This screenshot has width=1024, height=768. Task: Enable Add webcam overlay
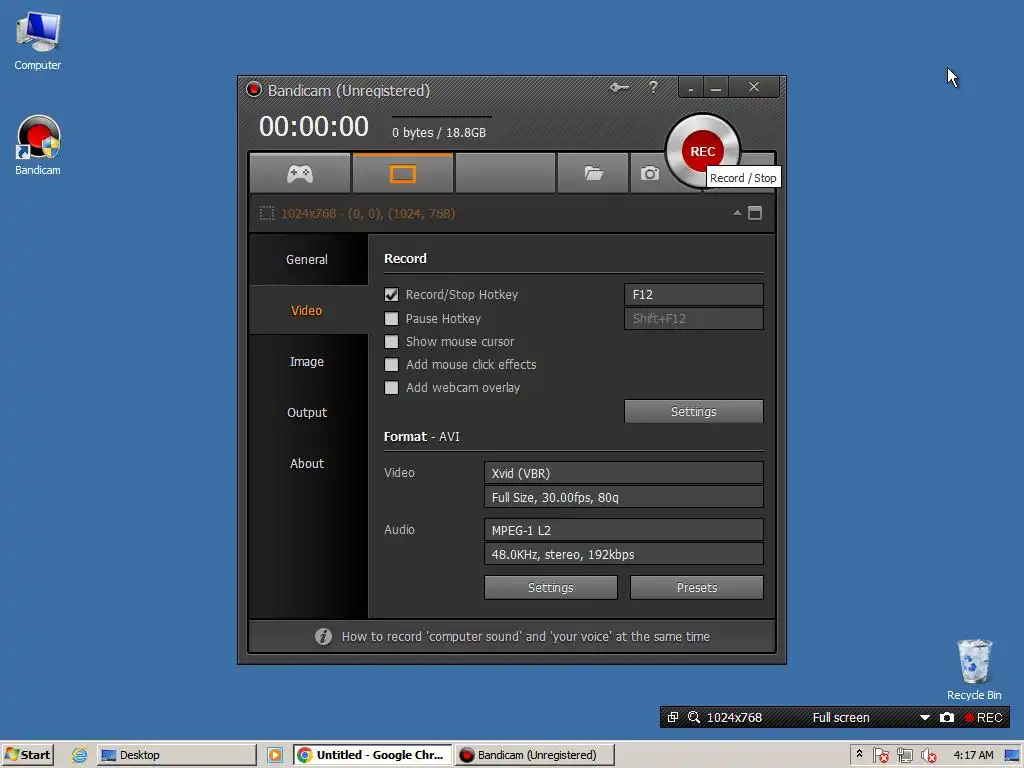click(x=391, y=387)
